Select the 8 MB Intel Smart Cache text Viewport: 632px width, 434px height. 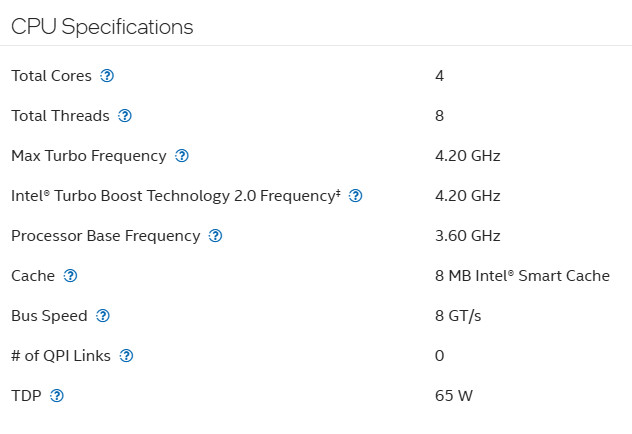click(522, 276)
